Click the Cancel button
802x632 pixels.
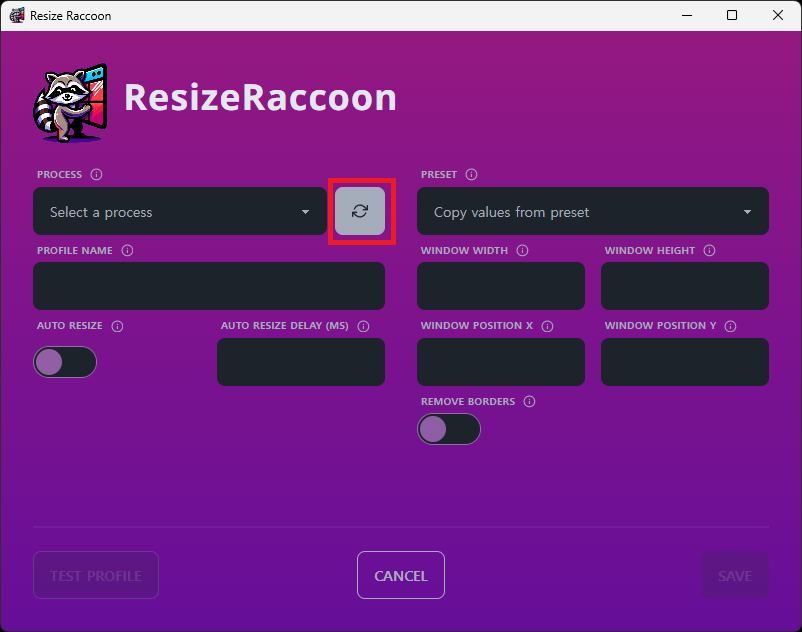pyautogui.click(x=401, y=575)
